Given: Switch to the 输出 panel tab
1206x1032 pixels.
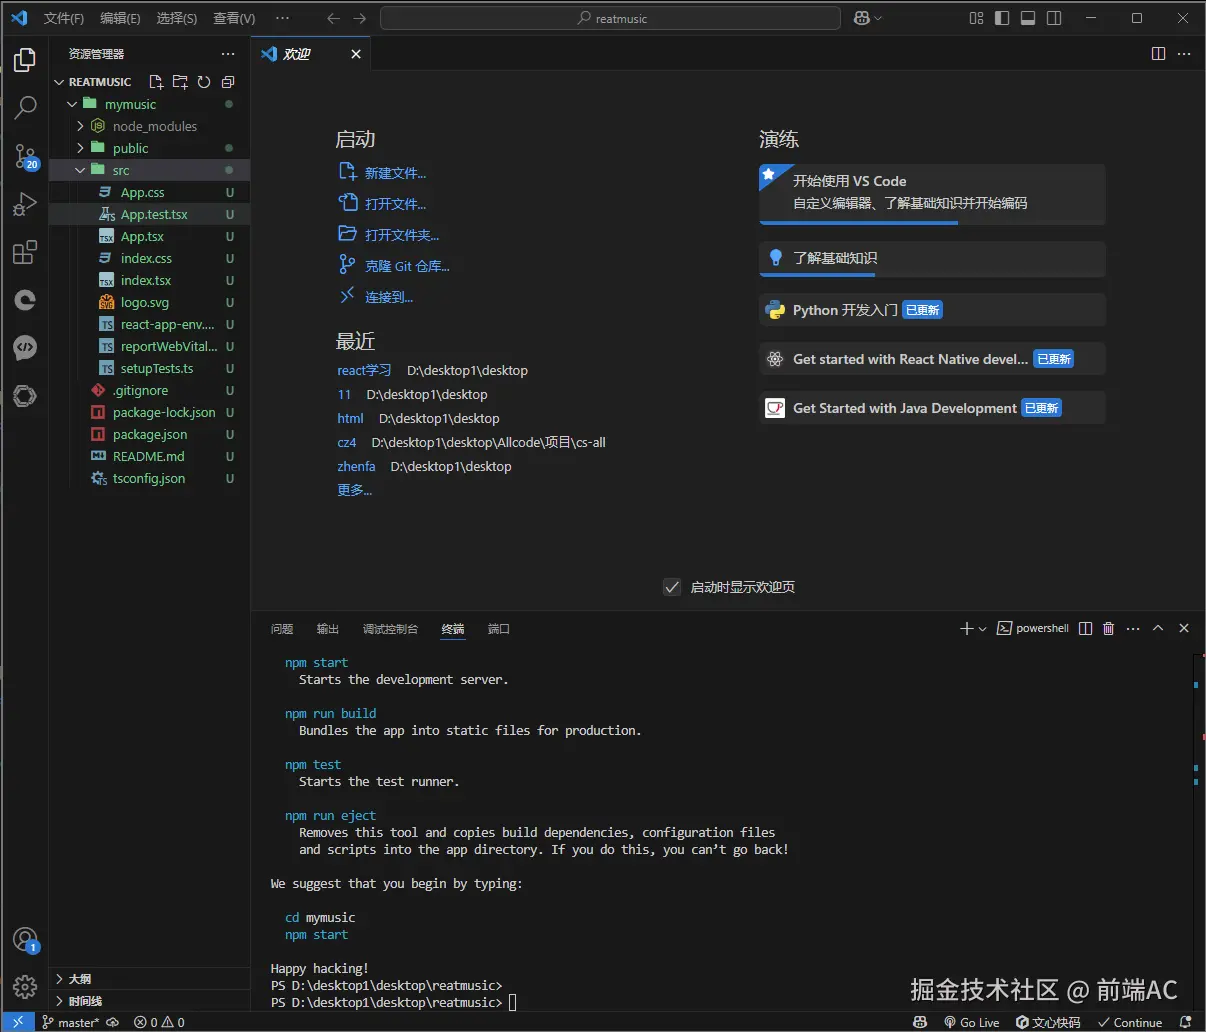Looking at the screenshot, I should [327, 629].
